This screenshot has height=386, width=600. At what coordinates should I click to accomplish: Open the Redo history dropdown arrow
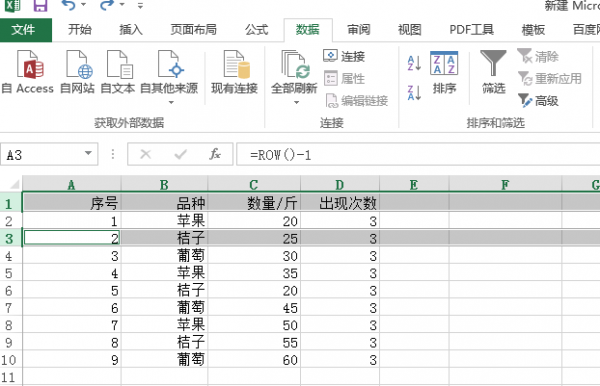coord(122,5)
